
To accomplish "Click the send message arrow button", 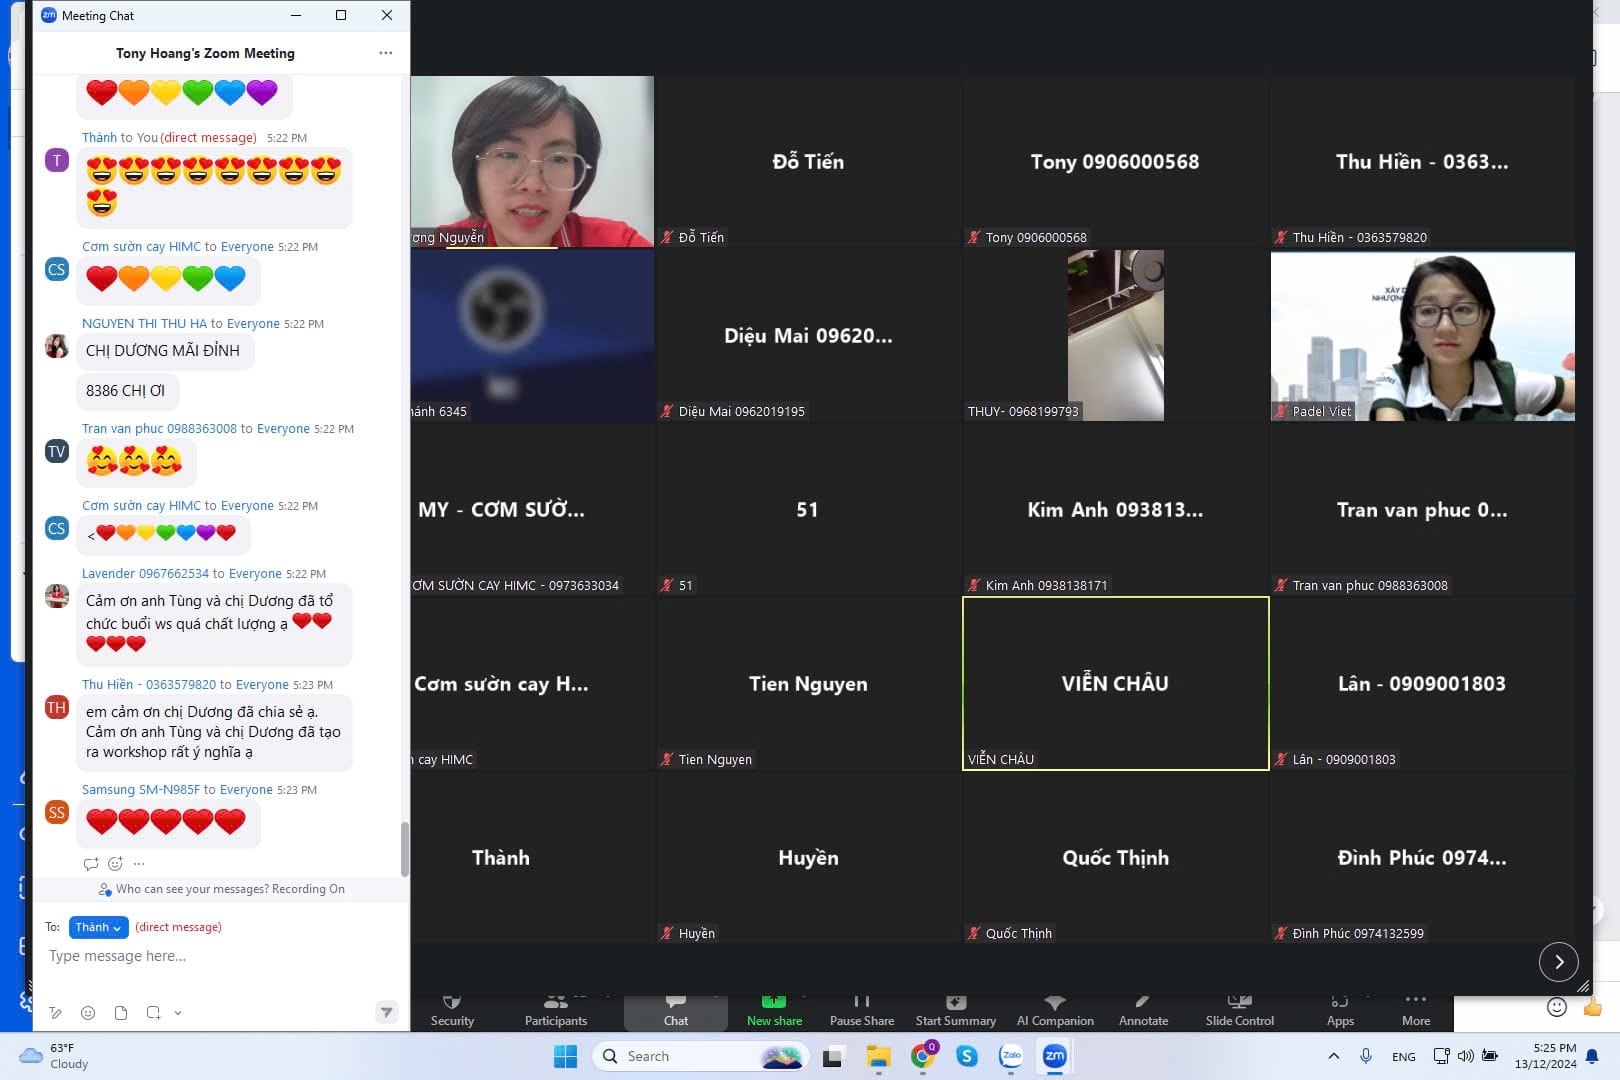I will [386, 1012].
